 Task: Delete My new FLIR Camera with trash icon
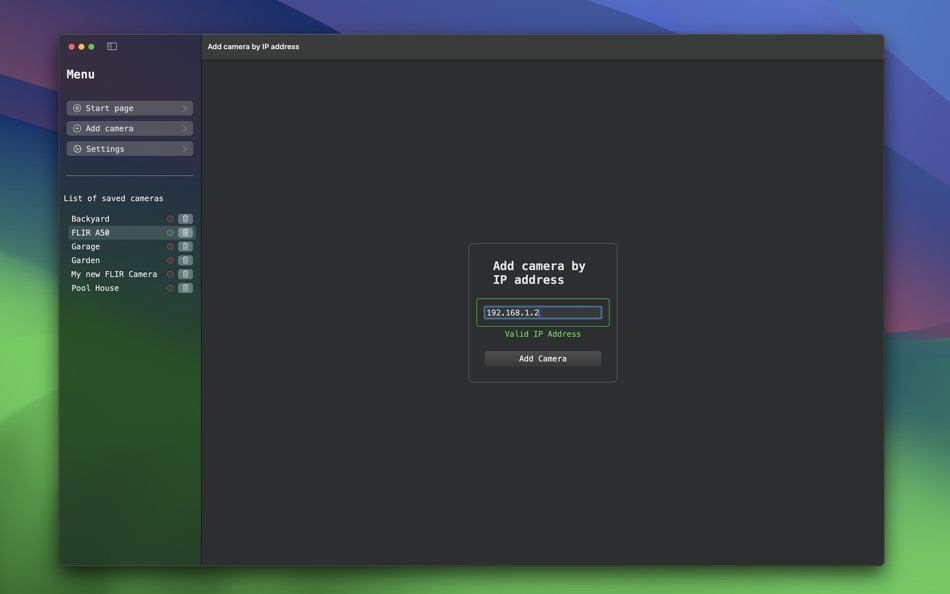click(185, 274)
